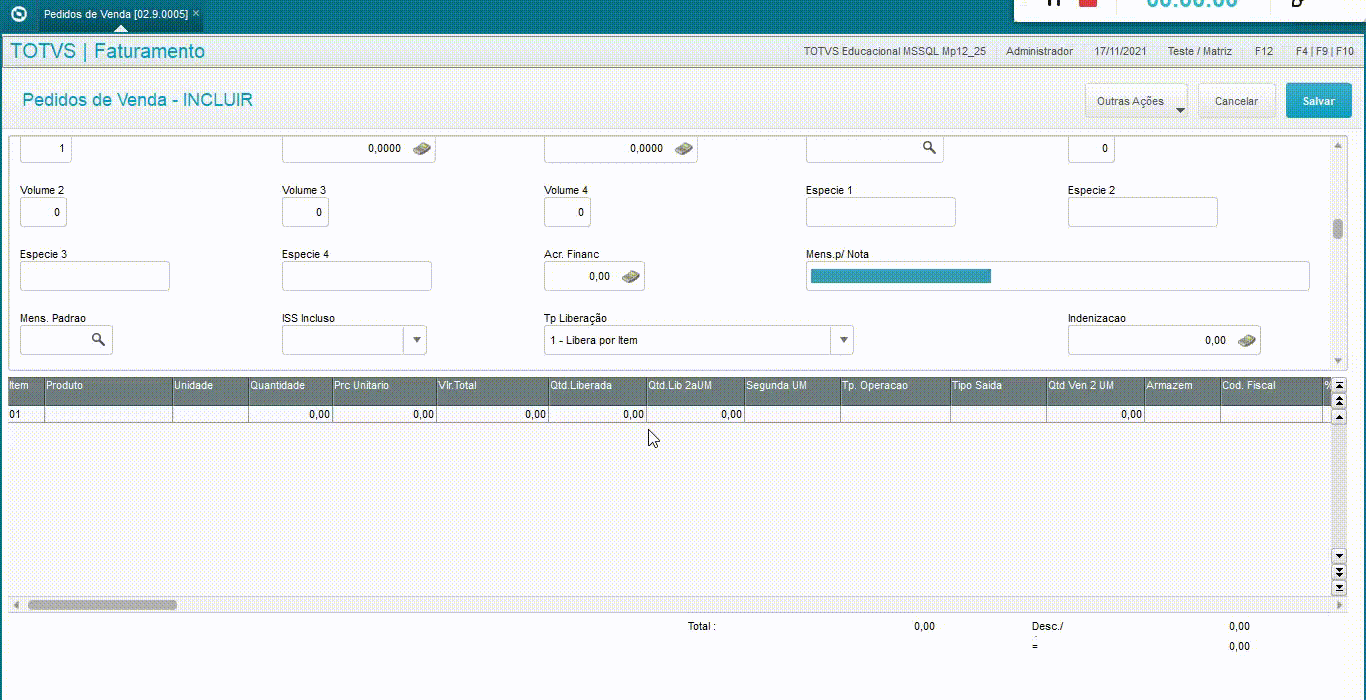
Task: Click into the Especie 2 field
Action: coord(1142,212)
